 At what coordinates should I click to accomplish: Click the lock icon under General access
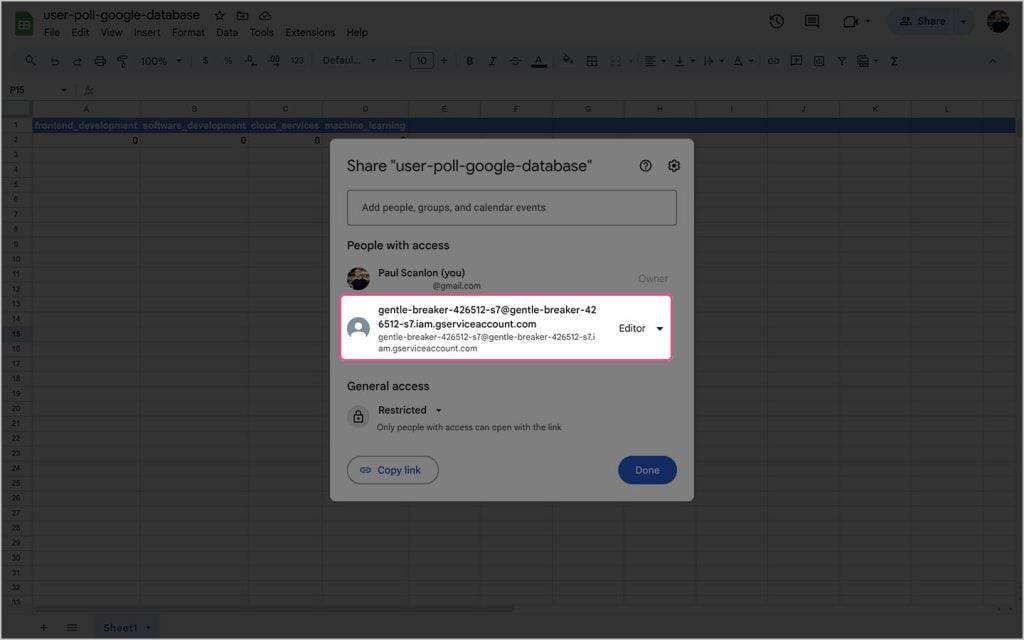(358, 417)
